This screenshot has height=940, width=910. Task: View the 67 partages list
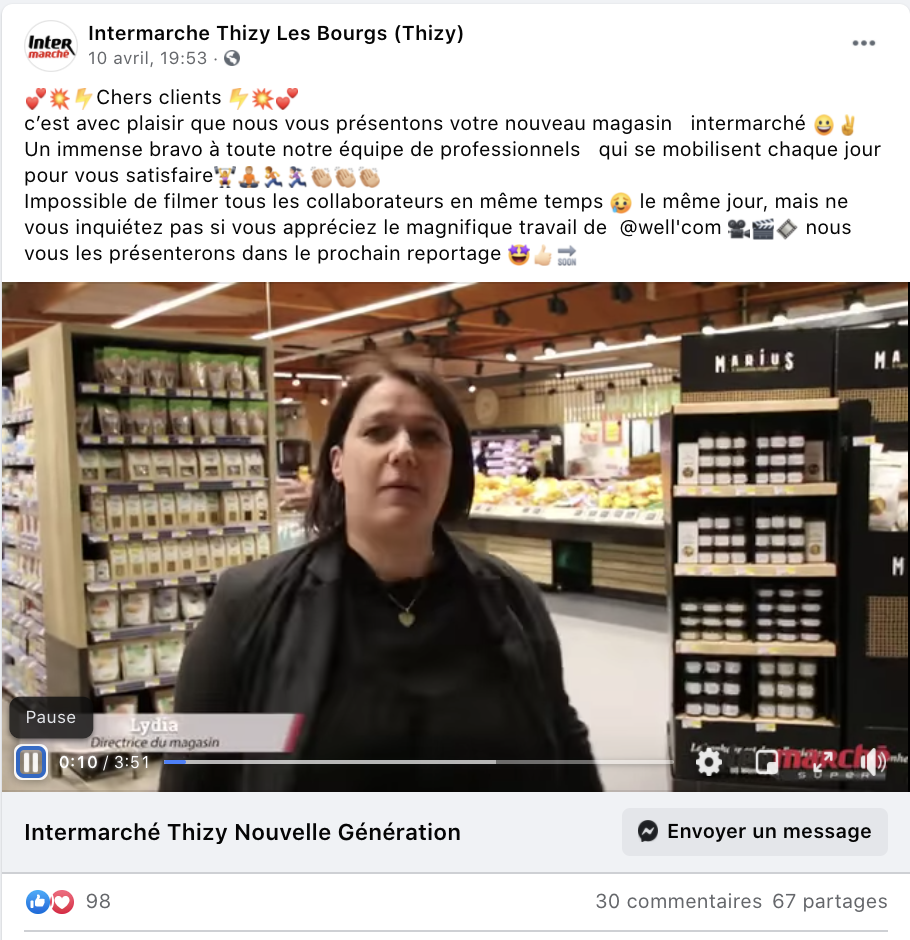[830, 902]
